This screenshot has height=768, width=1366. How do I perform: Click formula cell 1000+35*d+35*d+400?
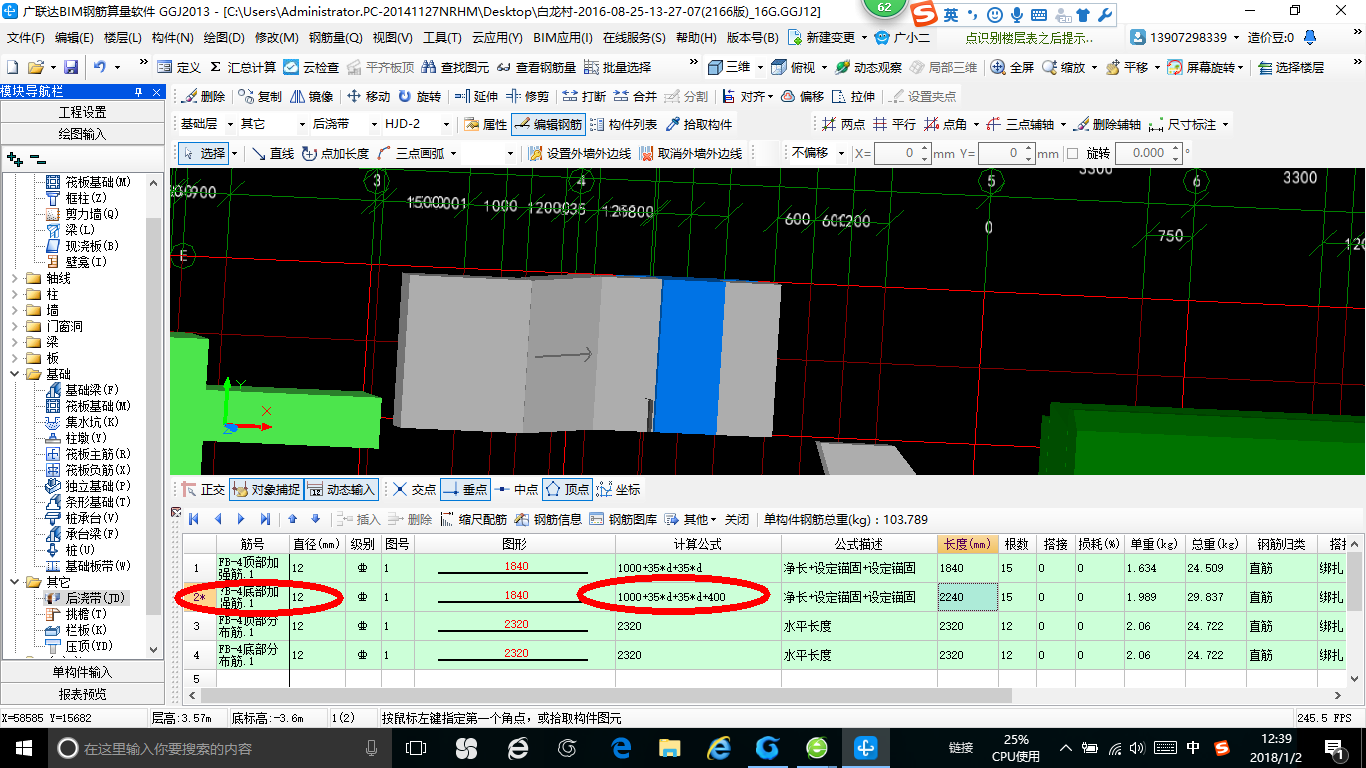698,597
